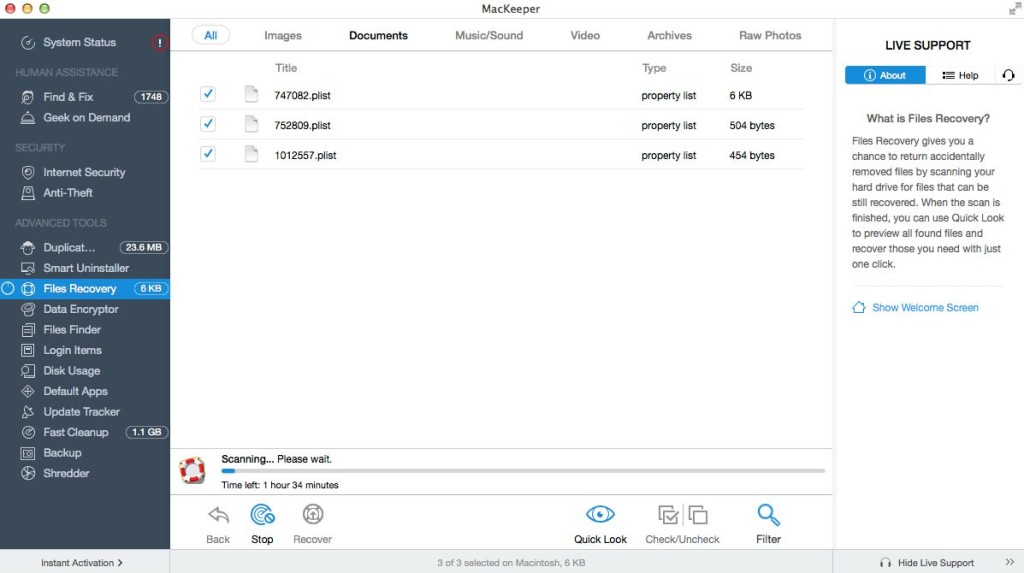Click Hide Live Support button
Viewport: 1024px width, 573px height.
[927, 563]
